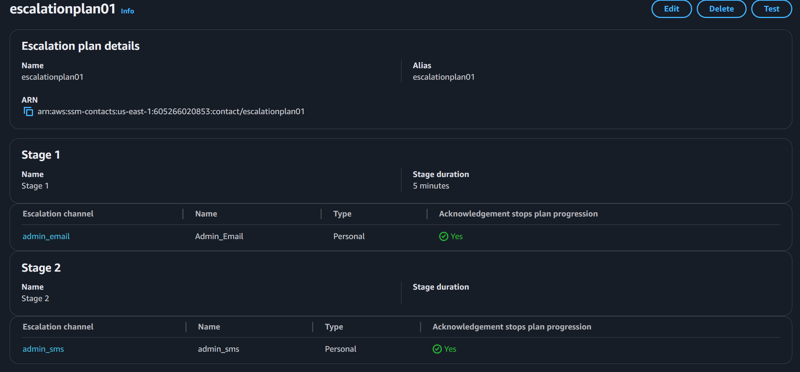Click the green check icon in admin_email row
This screenshot has height=372, width=800.
pos(443,236)
